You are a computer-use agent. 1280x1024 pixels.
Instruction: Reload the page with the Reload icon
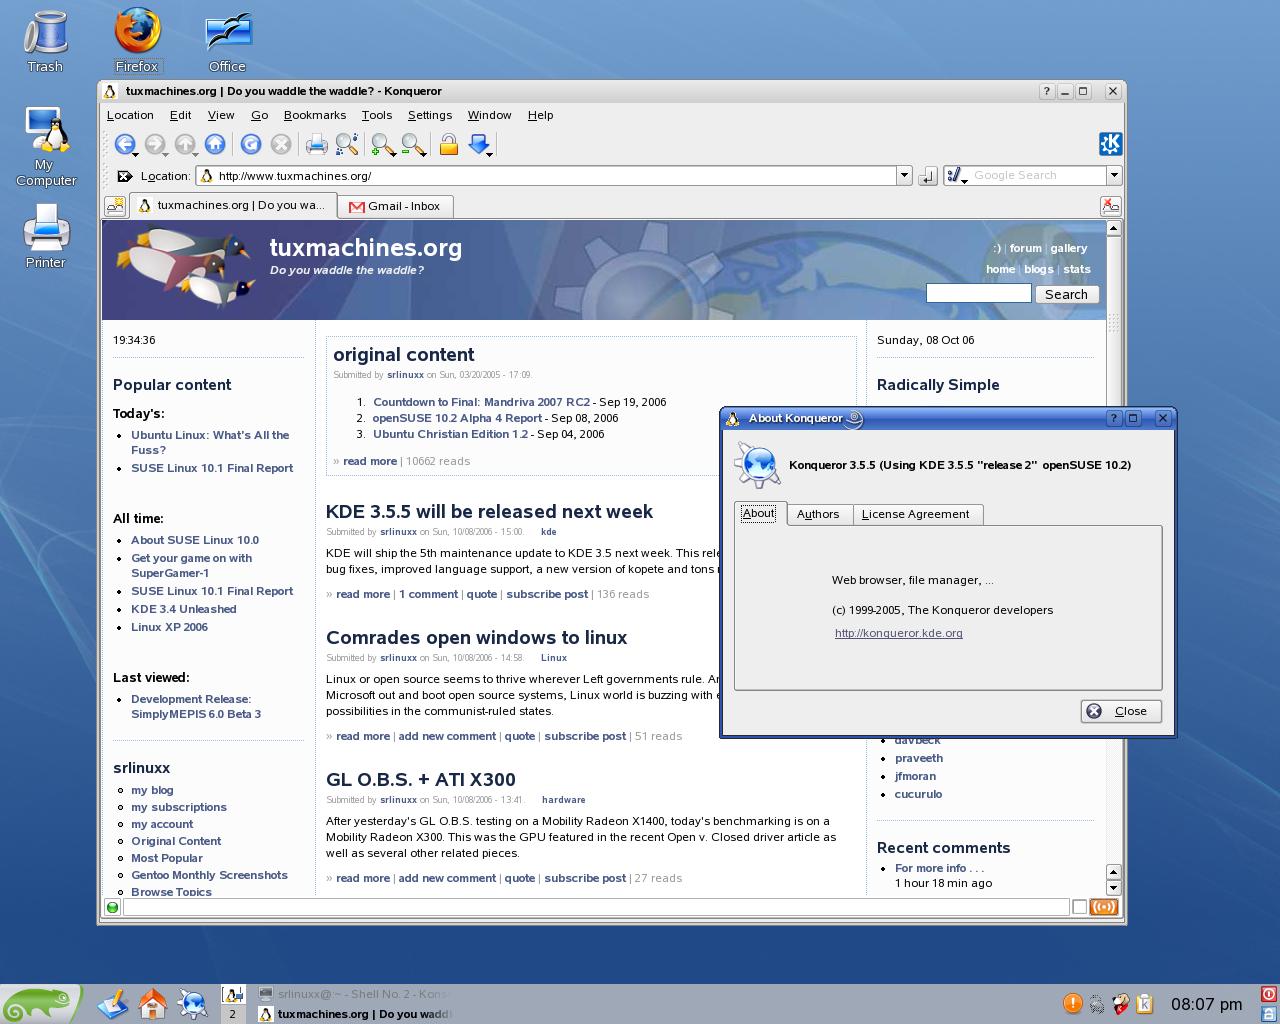[251, 145]
